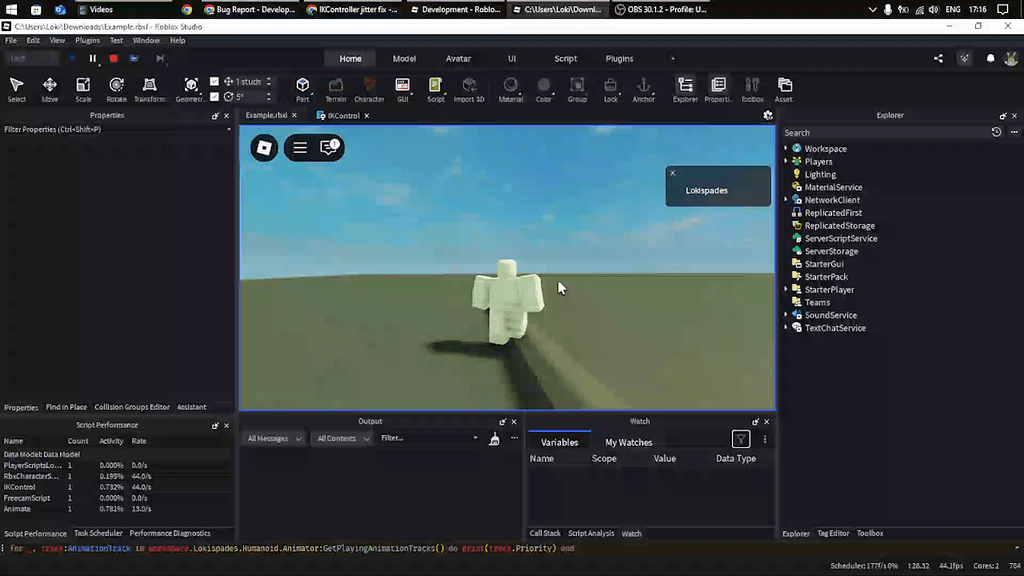Activate the Scale tool
Screen dimensions: 1024x576
coord(83,89)
